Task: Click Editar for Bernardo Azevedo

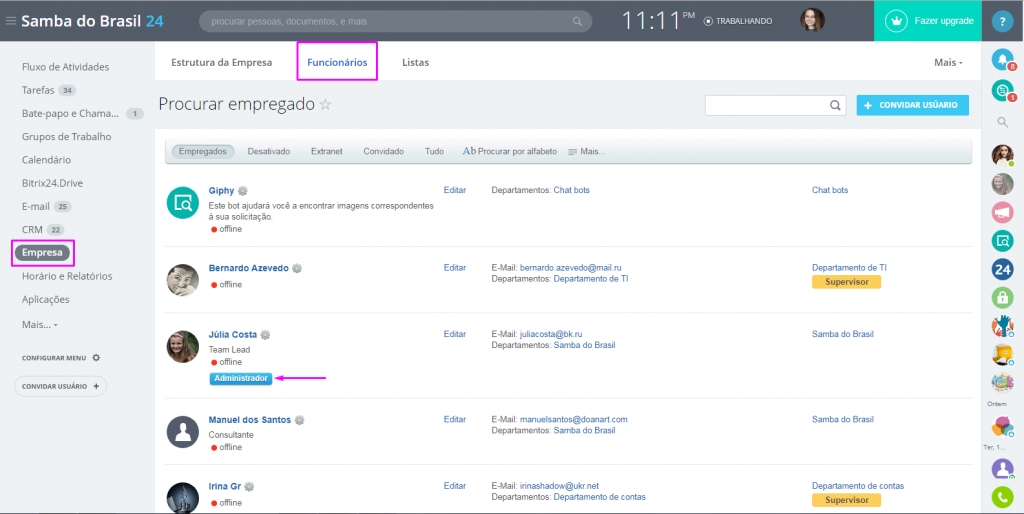Action: point(455,268)
